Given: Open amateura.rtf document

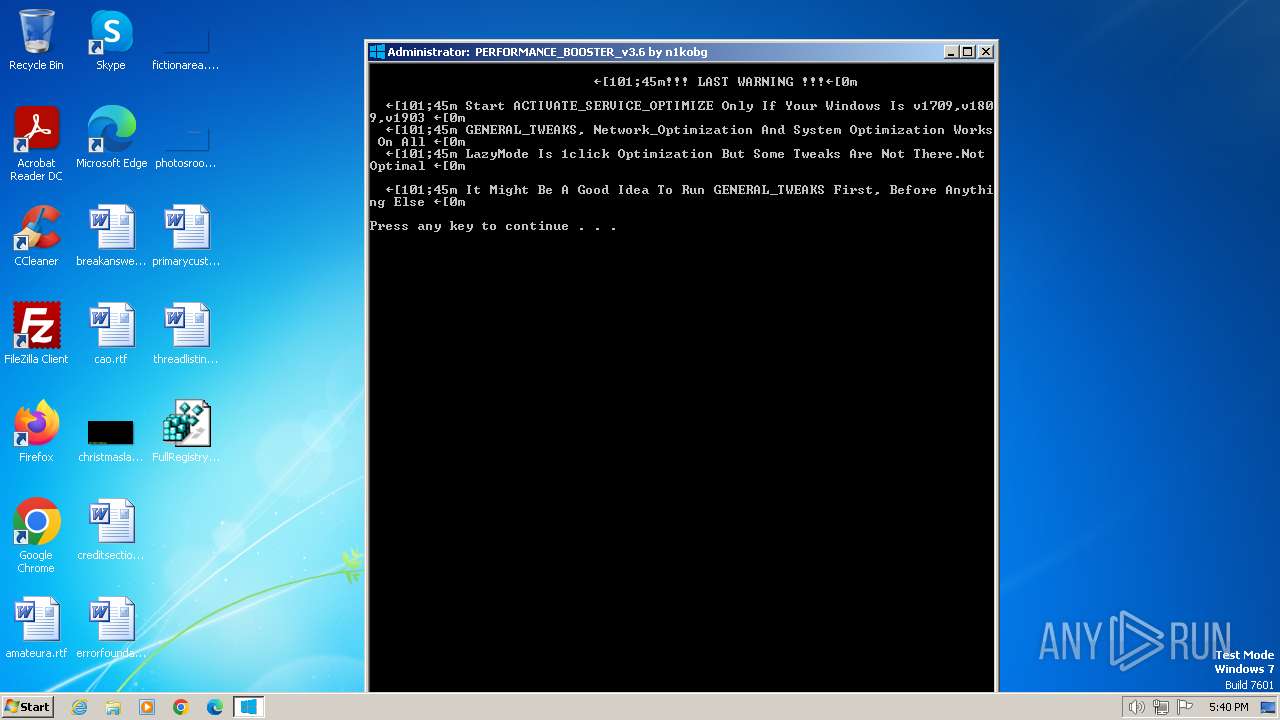Looking at the screenshot, I should point(36,629).
